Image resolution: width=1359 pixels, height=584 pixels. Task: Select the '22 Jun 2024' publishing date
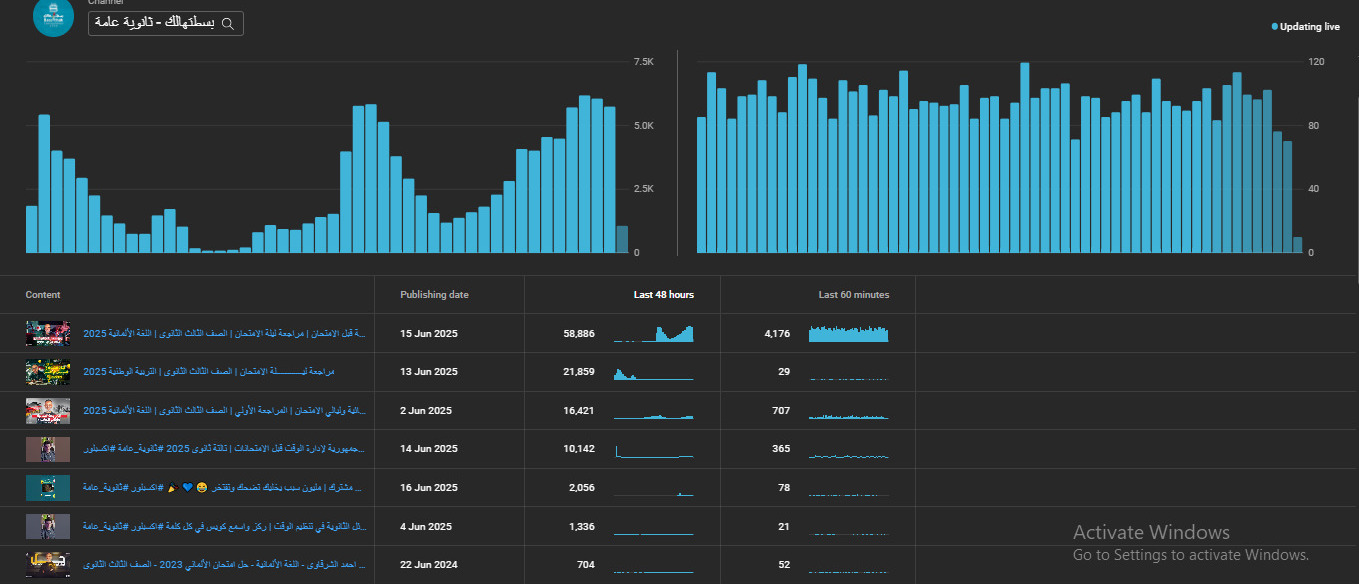point(429,564)
